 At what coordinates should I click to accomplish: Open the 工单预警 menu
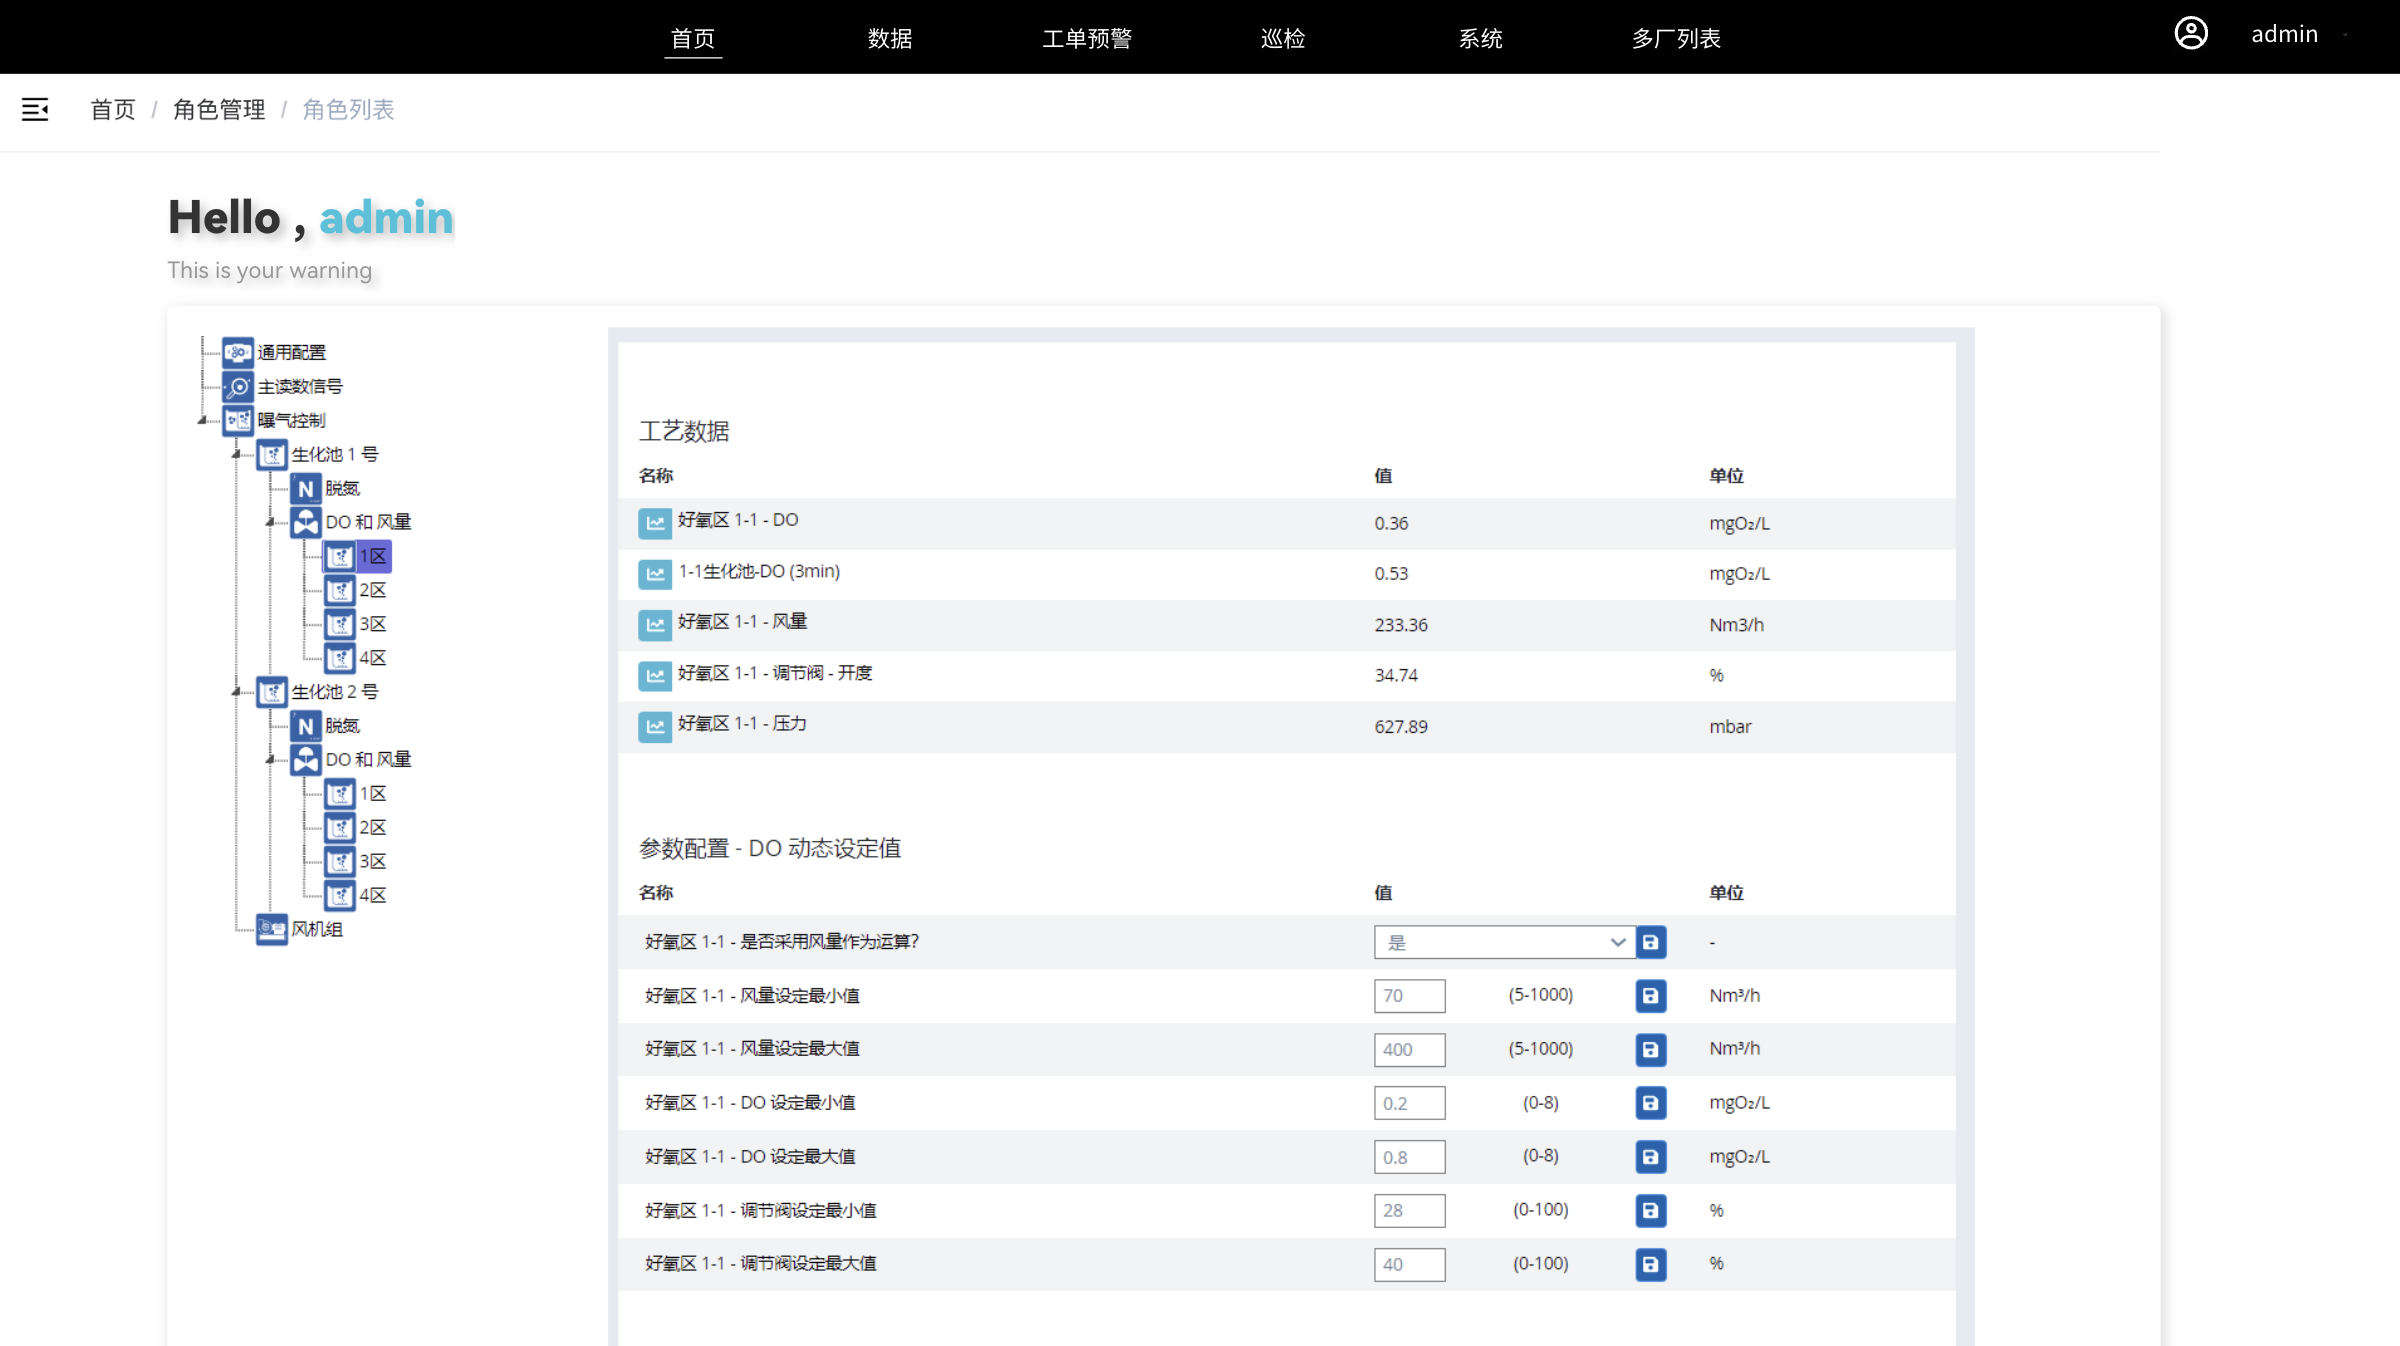click(x=1086, y=38)
